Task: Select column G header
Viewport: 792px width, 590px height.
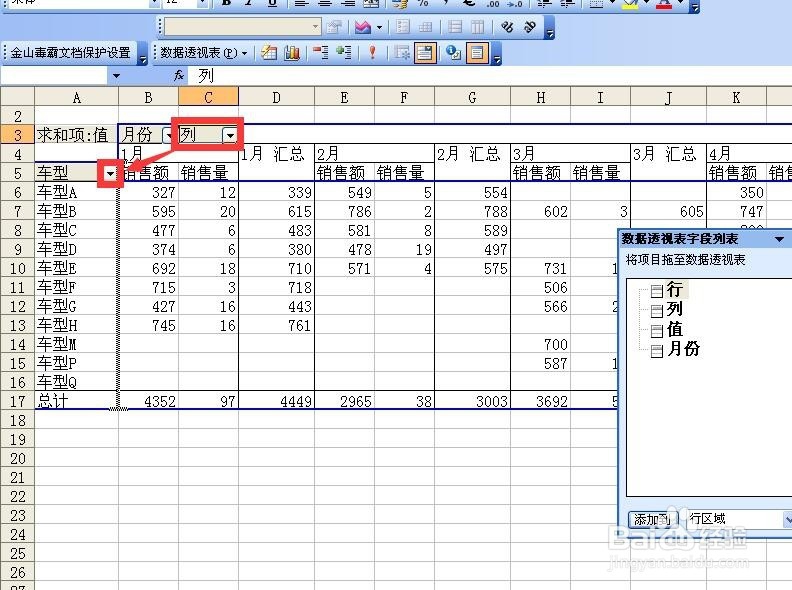Action: pyautogui.click(x=472, y=97)
